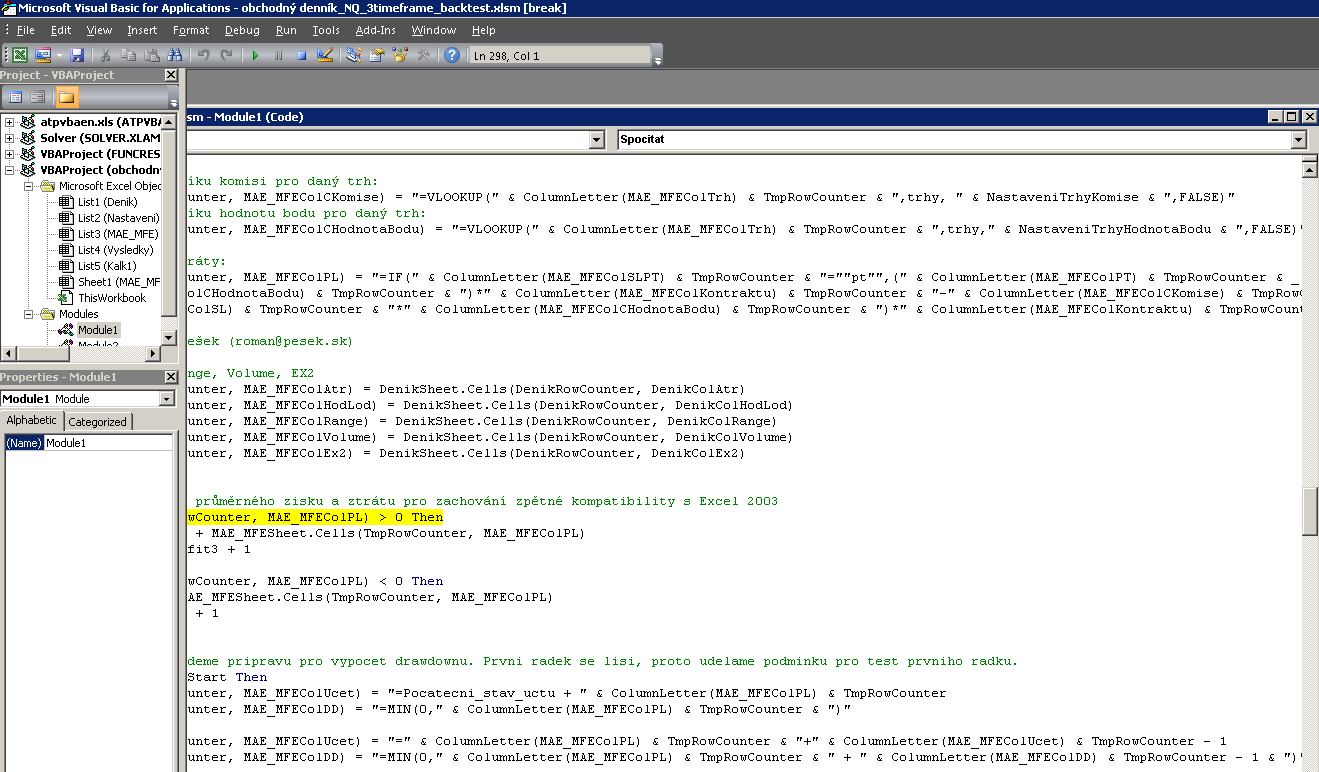1319x772 pixels.
Task: Toggle Design Mode icon
Action: (x=325, y=56)
